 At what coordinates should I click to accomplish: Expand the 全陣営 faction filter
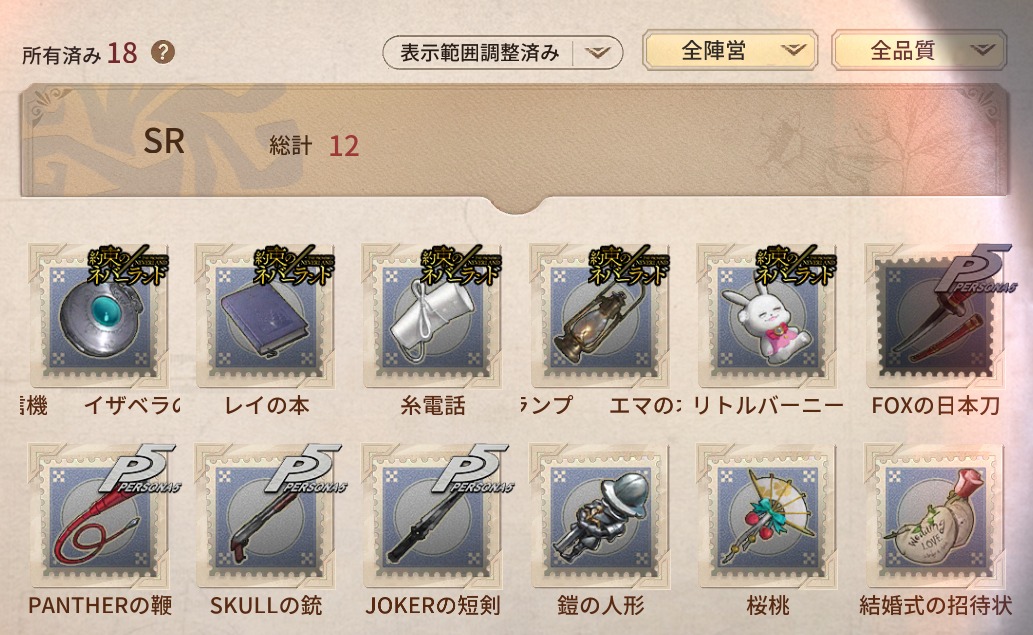(x=730, y=50)
